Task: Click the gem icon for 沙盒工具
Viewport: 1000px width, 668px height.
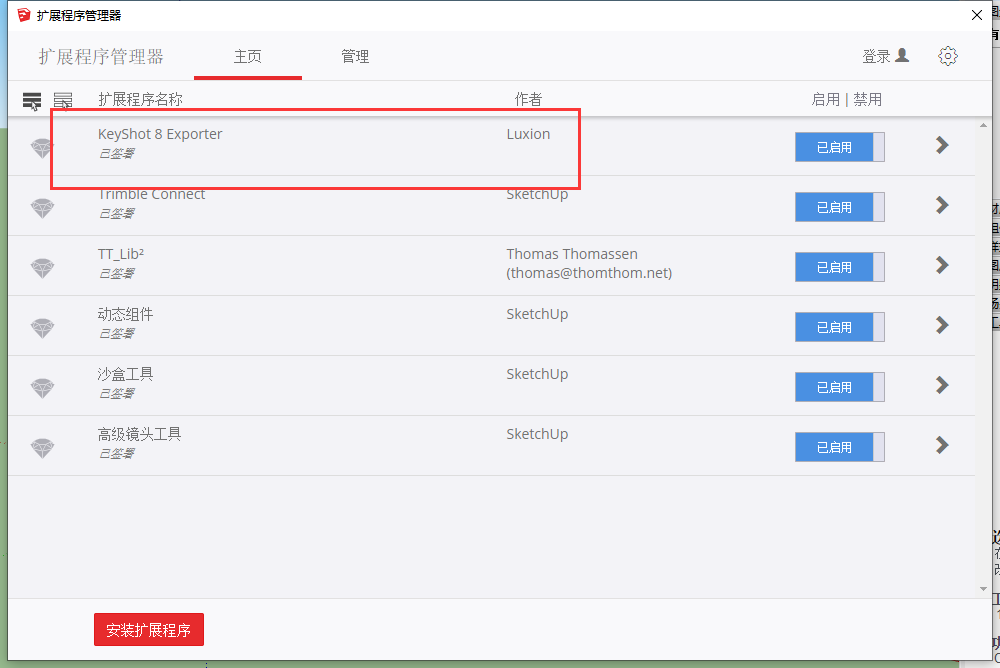Action: click(x=43, y=388)
